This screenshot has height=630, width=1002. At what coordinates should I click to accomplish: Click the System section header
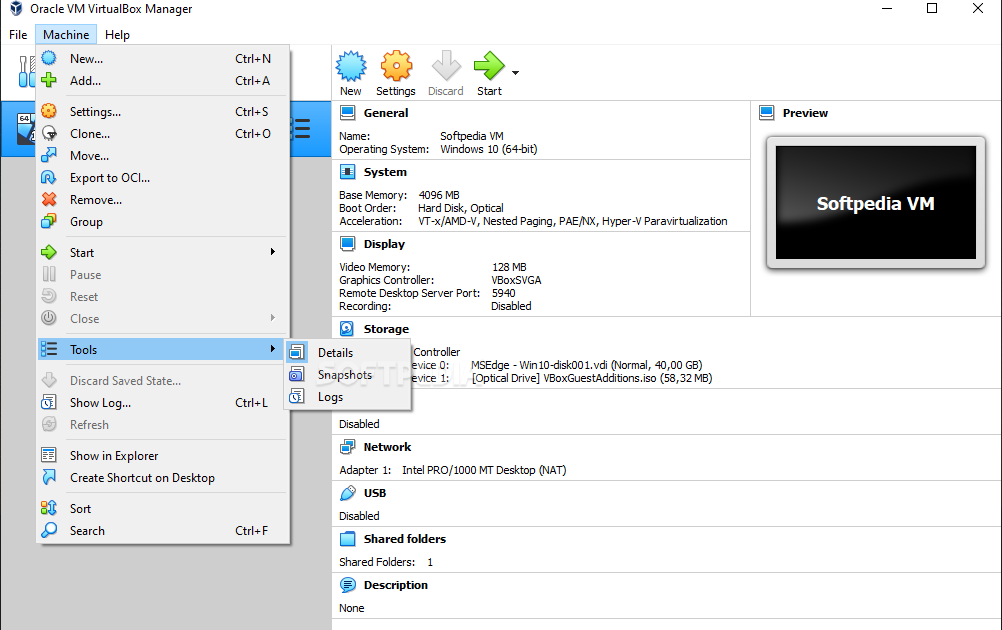[x=385, y=172]
